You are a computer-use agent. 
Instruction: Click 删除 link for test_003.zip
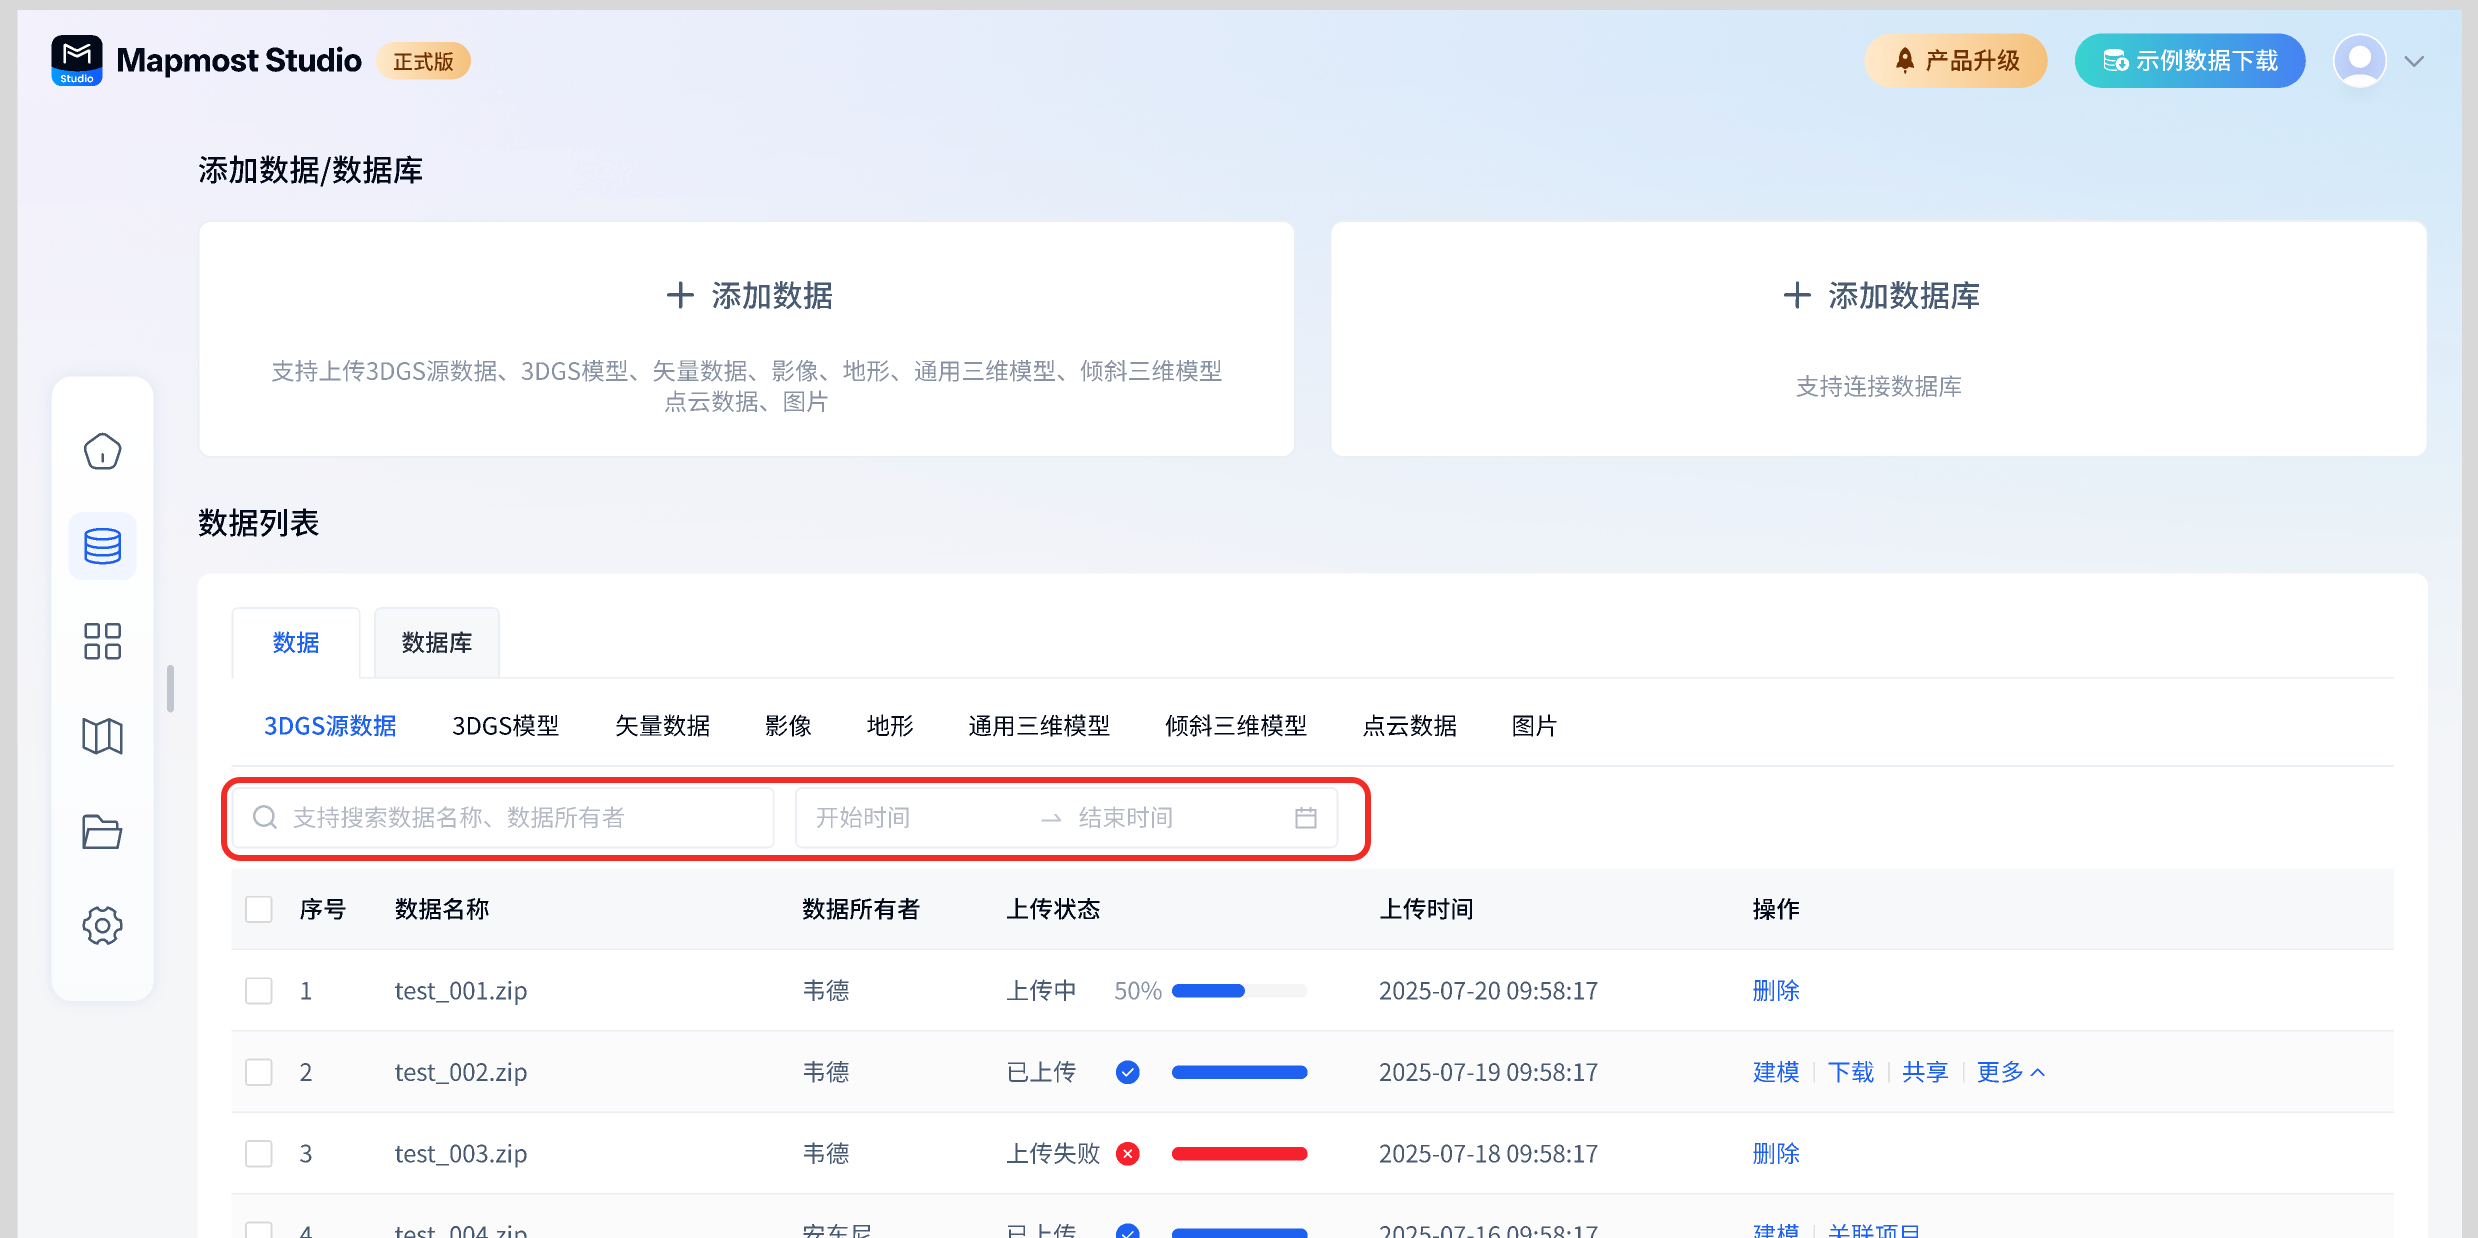click(1775, 1154)
